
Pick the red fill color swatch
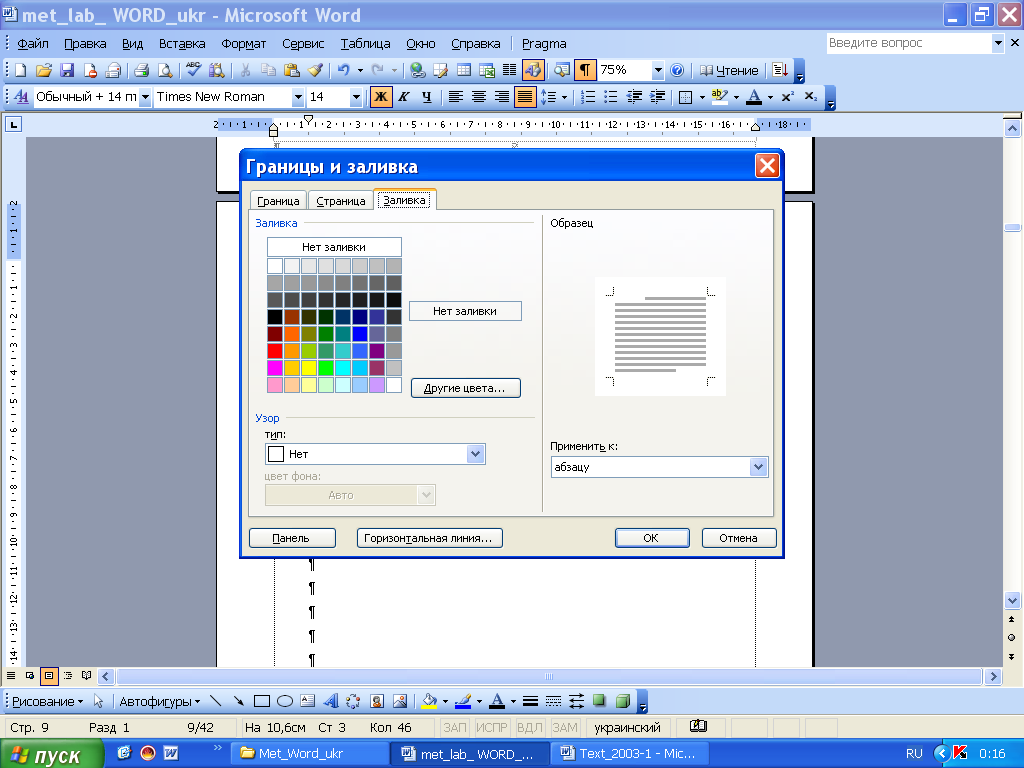tap(275, 351)
